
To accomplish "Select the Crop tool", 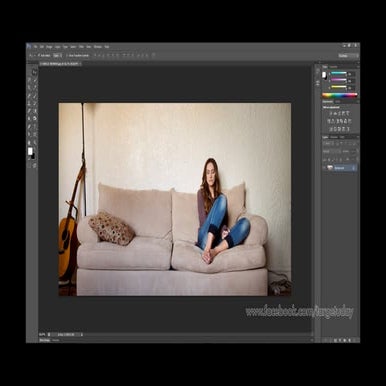I will point(29,87).
